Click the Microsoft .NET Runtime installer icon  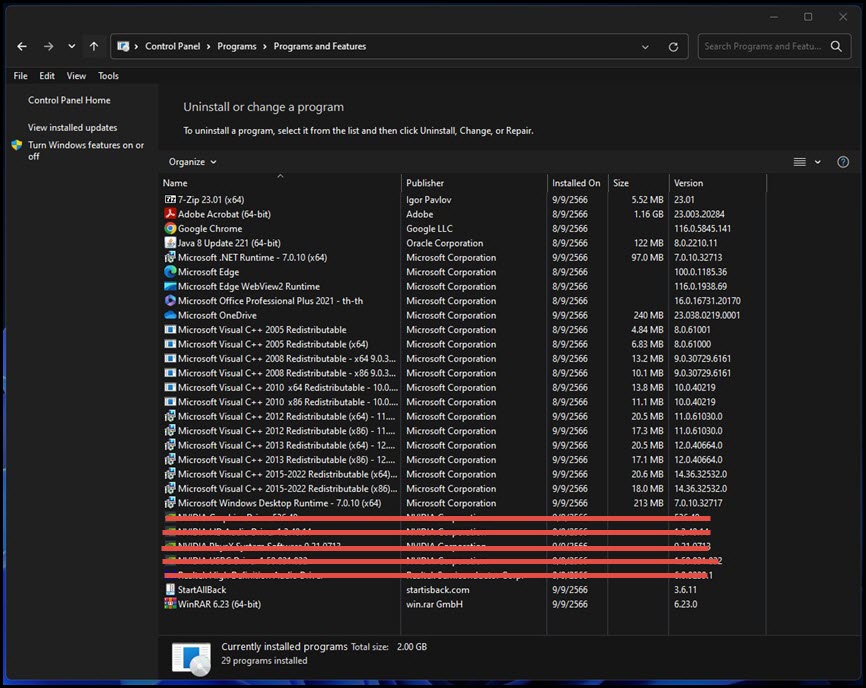click(x=170, y=257)
